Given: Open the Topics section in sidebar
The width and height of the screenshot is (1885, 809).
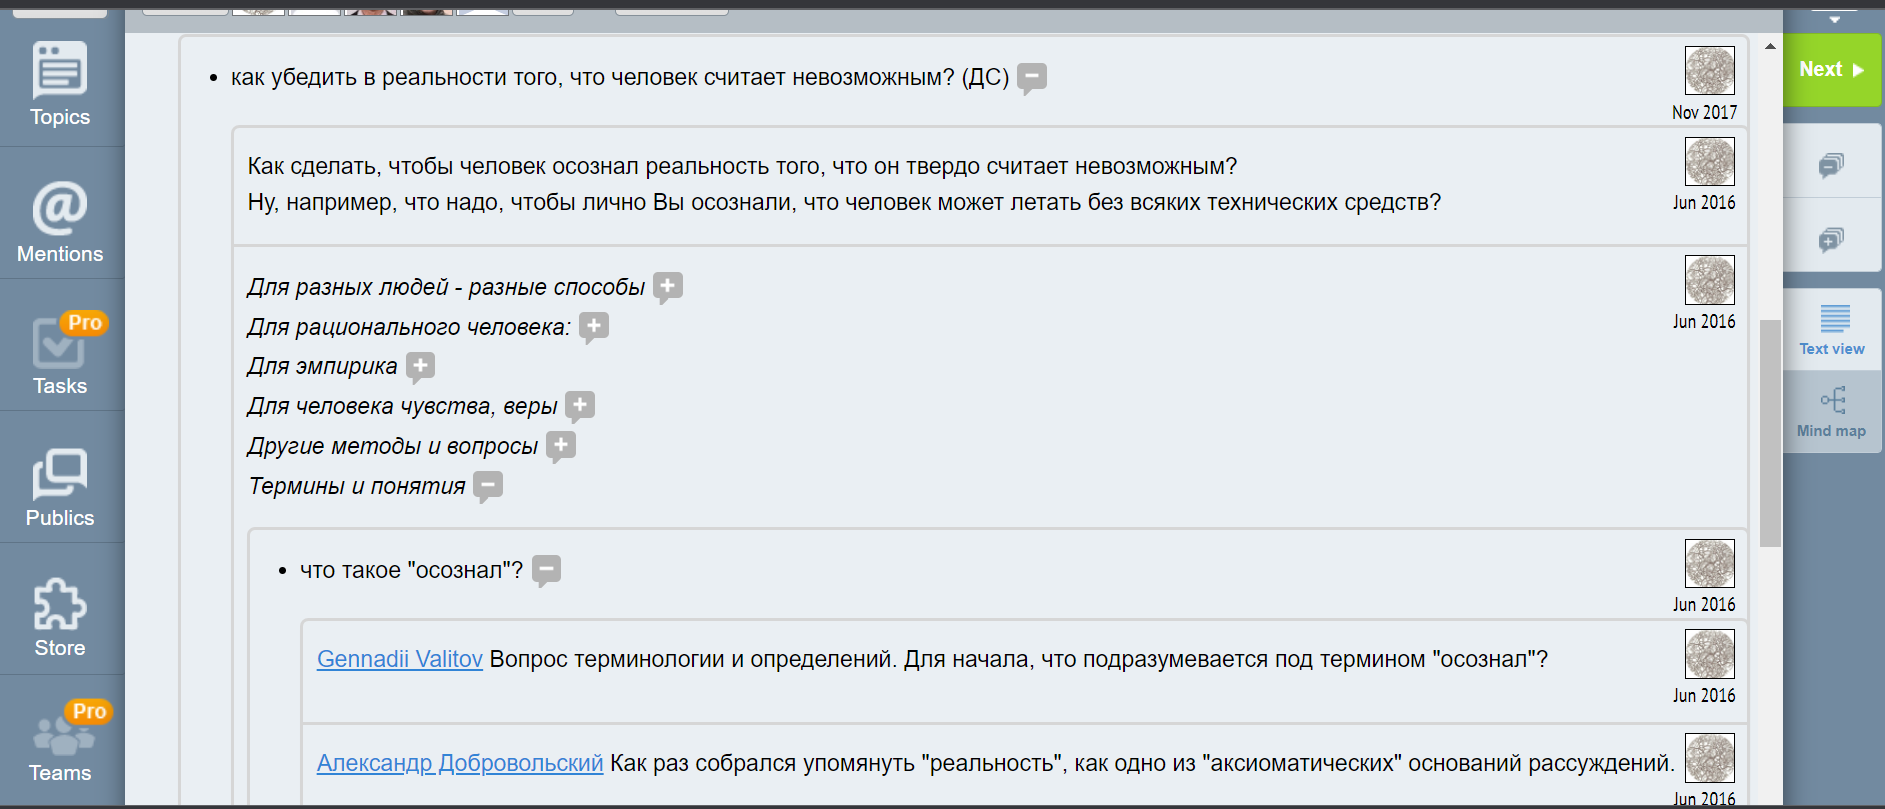Looking at the screenshot, I should [60, 85].
